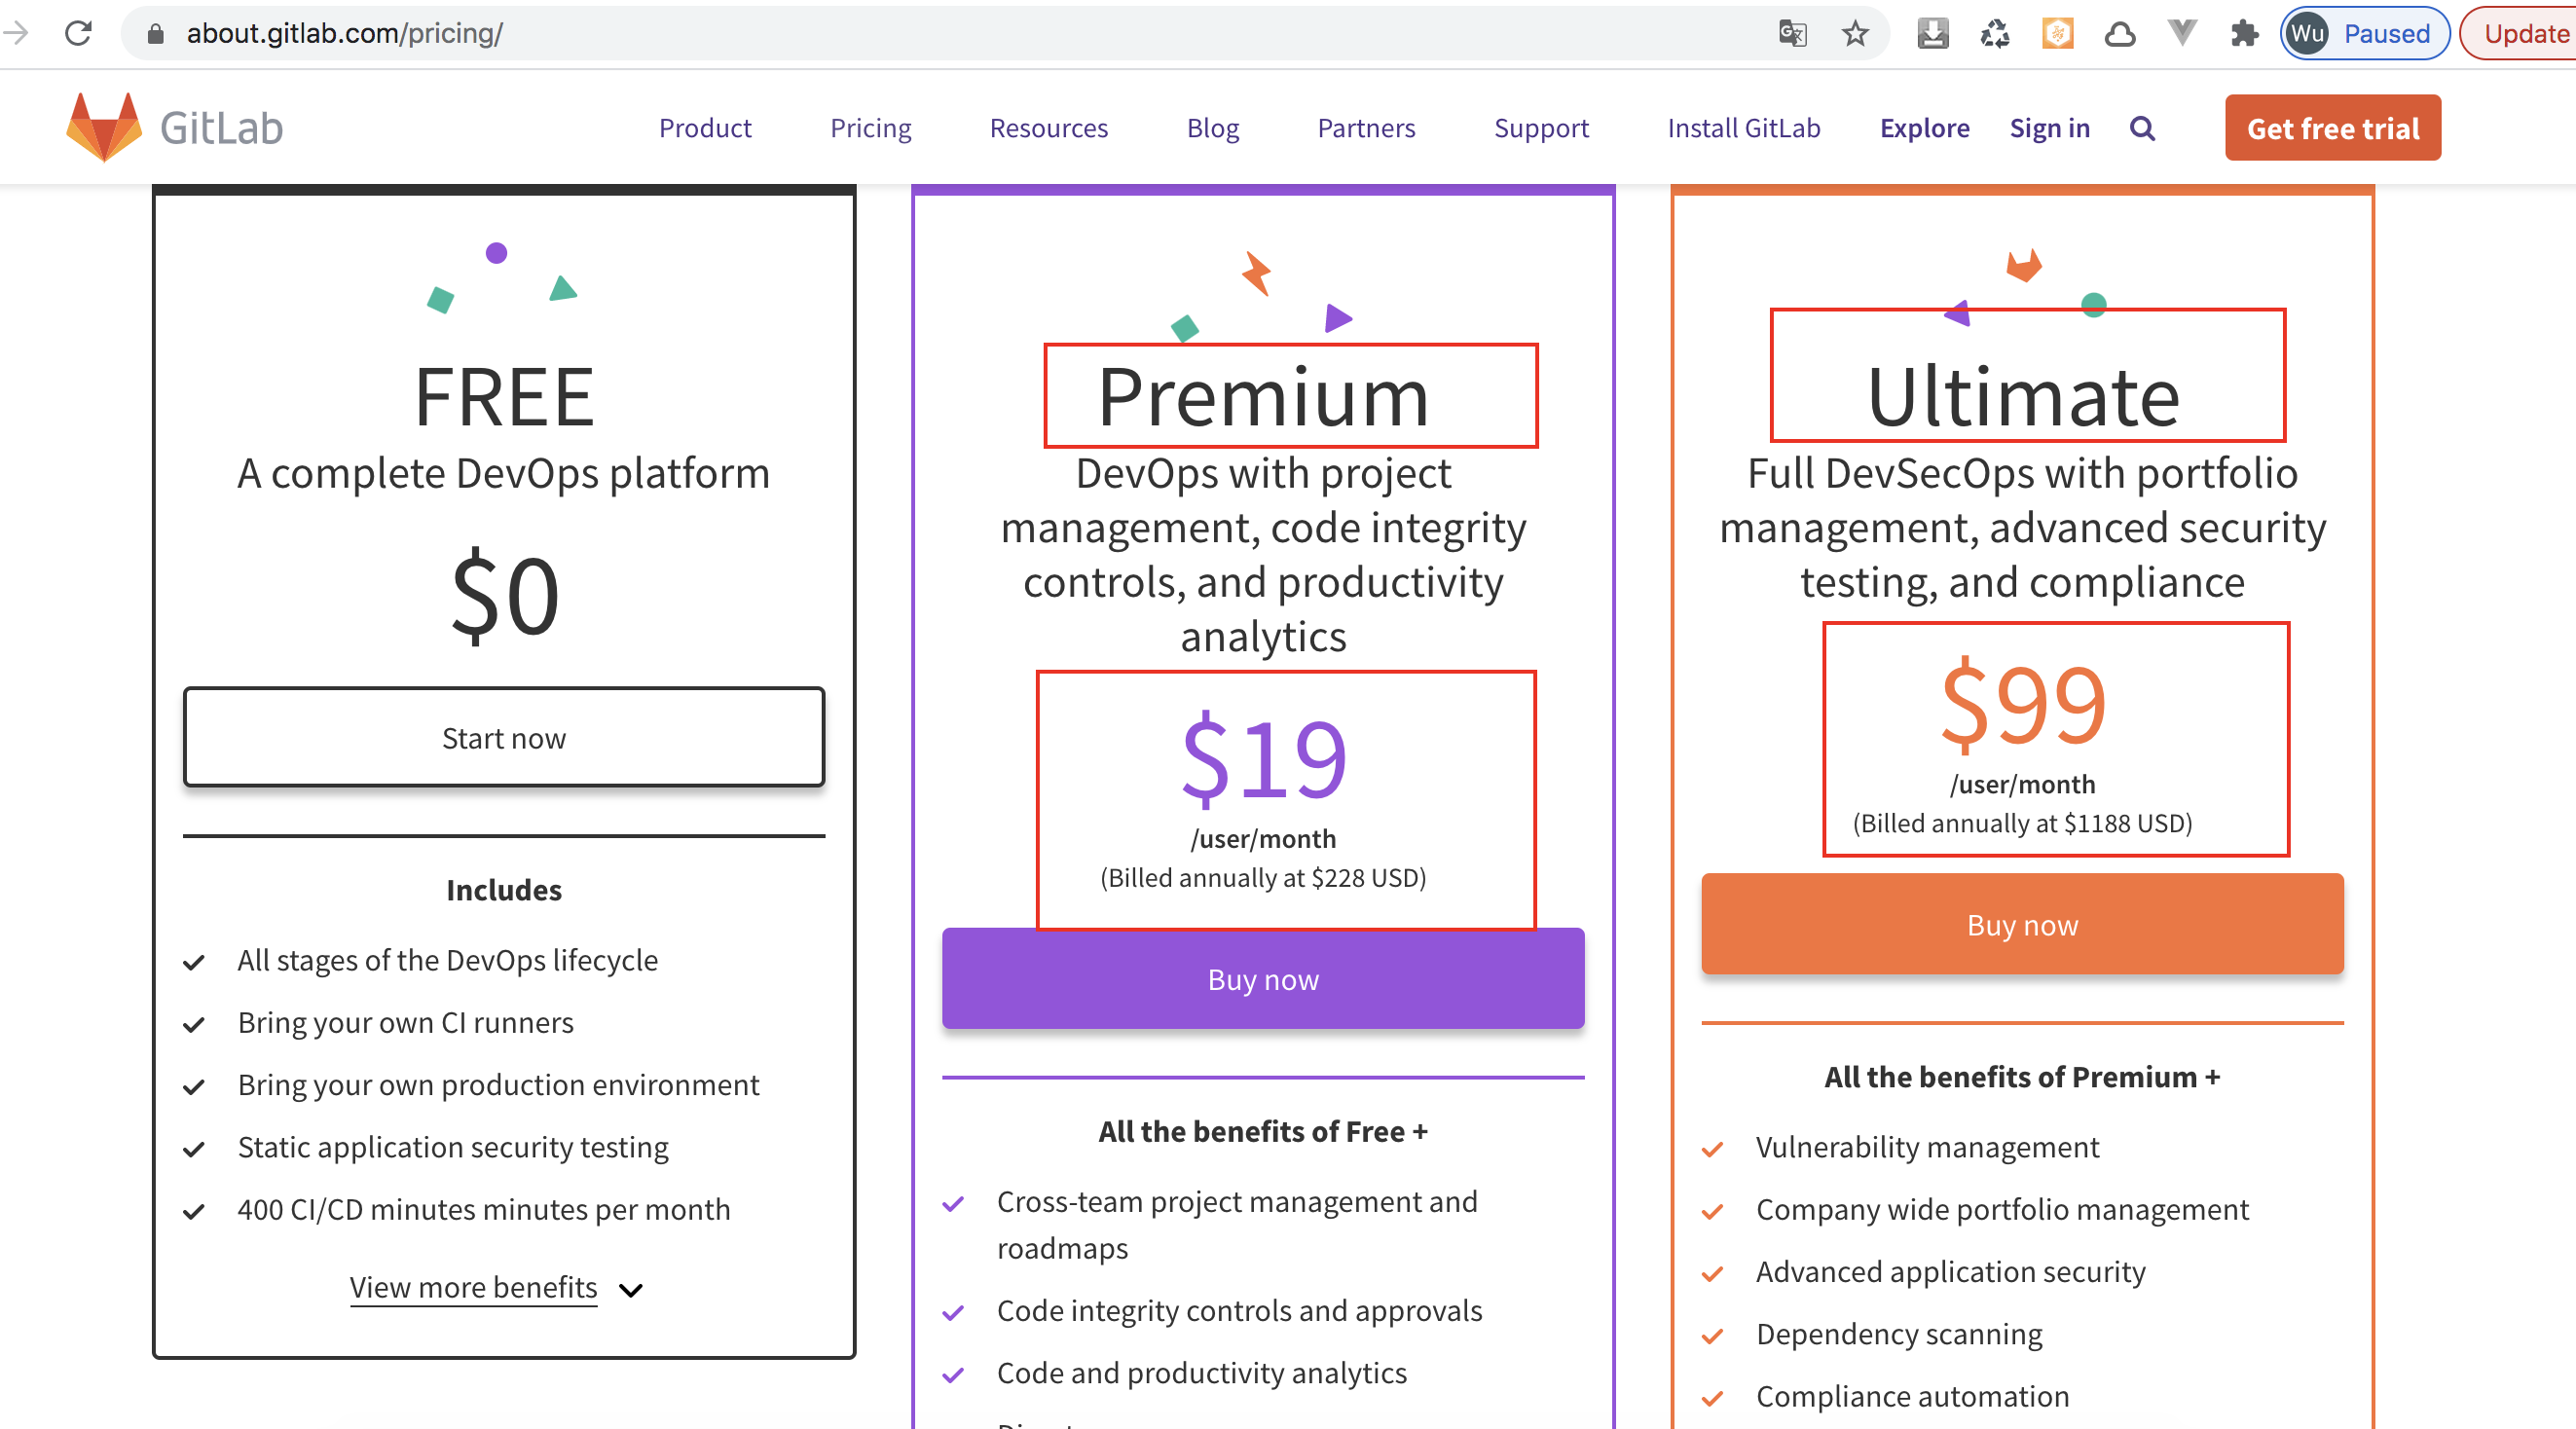Click the GitLab wordmark text
Viewport: 2576px width, 1429px height.
(222, 128)
